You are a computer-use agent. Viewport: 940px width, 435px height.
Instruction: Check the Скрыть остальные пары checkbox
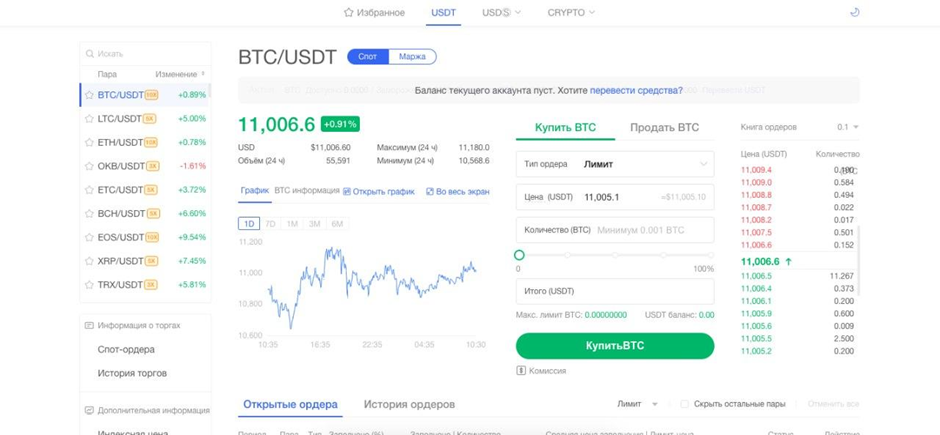pyautogui.click(x=684, y=404)
